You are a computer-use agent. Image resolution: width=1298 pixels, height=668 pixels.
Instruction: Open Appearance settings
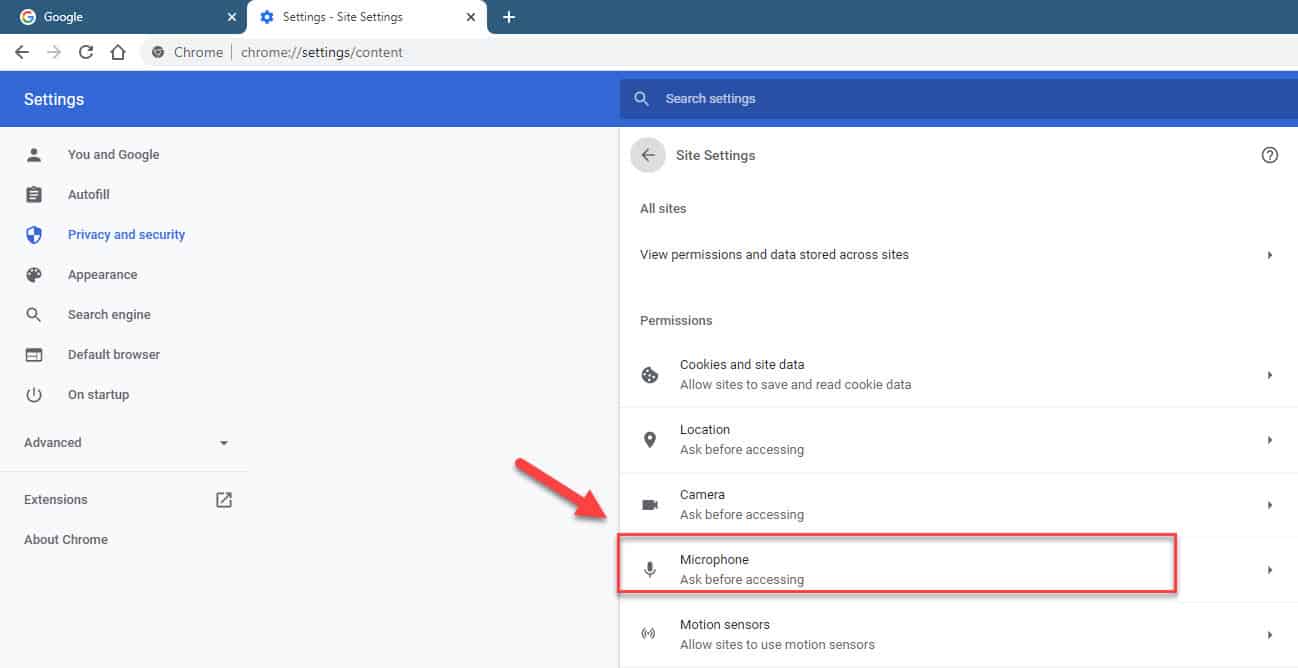(102, 275)
